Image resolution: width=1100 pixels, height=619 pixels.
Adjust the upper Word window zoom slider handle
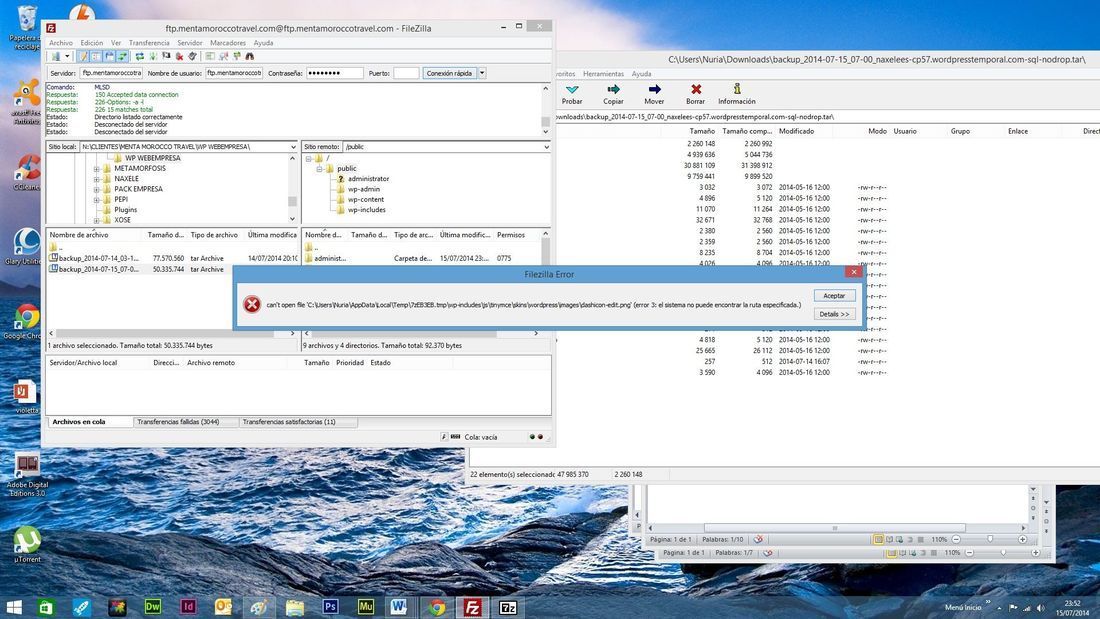[990, 539]
